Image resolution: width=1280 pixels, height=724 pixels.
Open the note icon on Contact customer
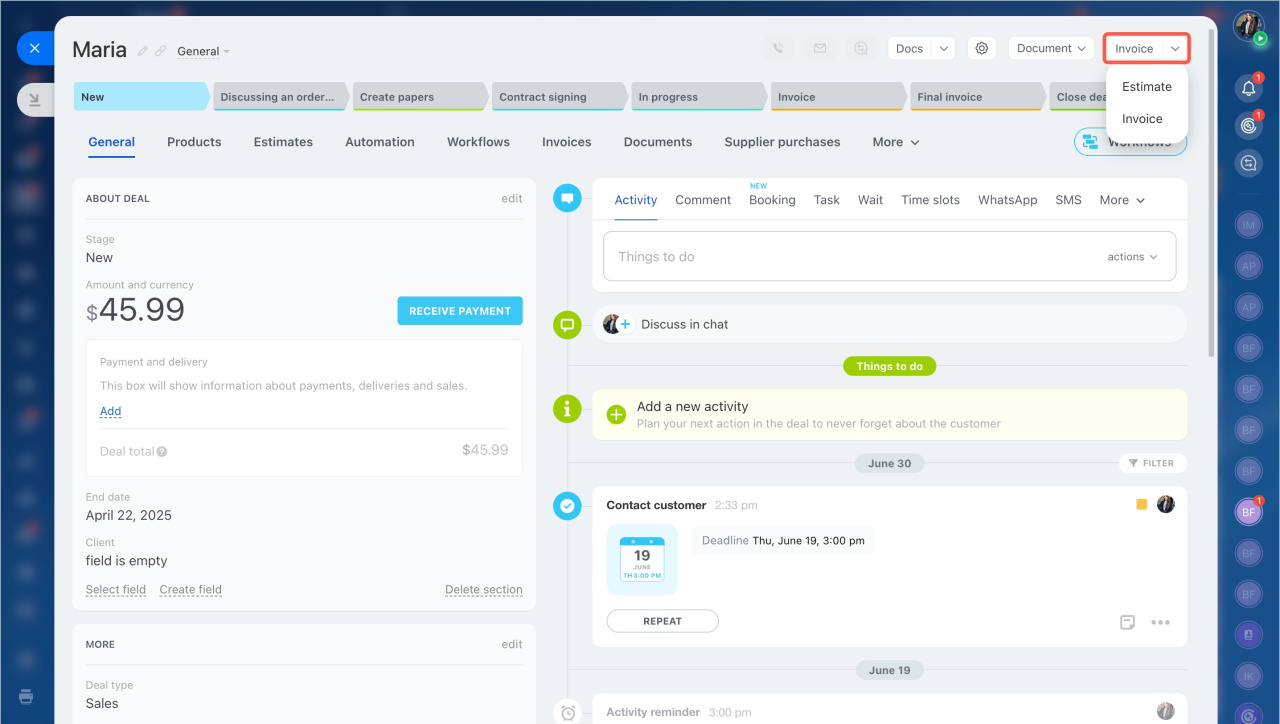(x=1128, y=622)
